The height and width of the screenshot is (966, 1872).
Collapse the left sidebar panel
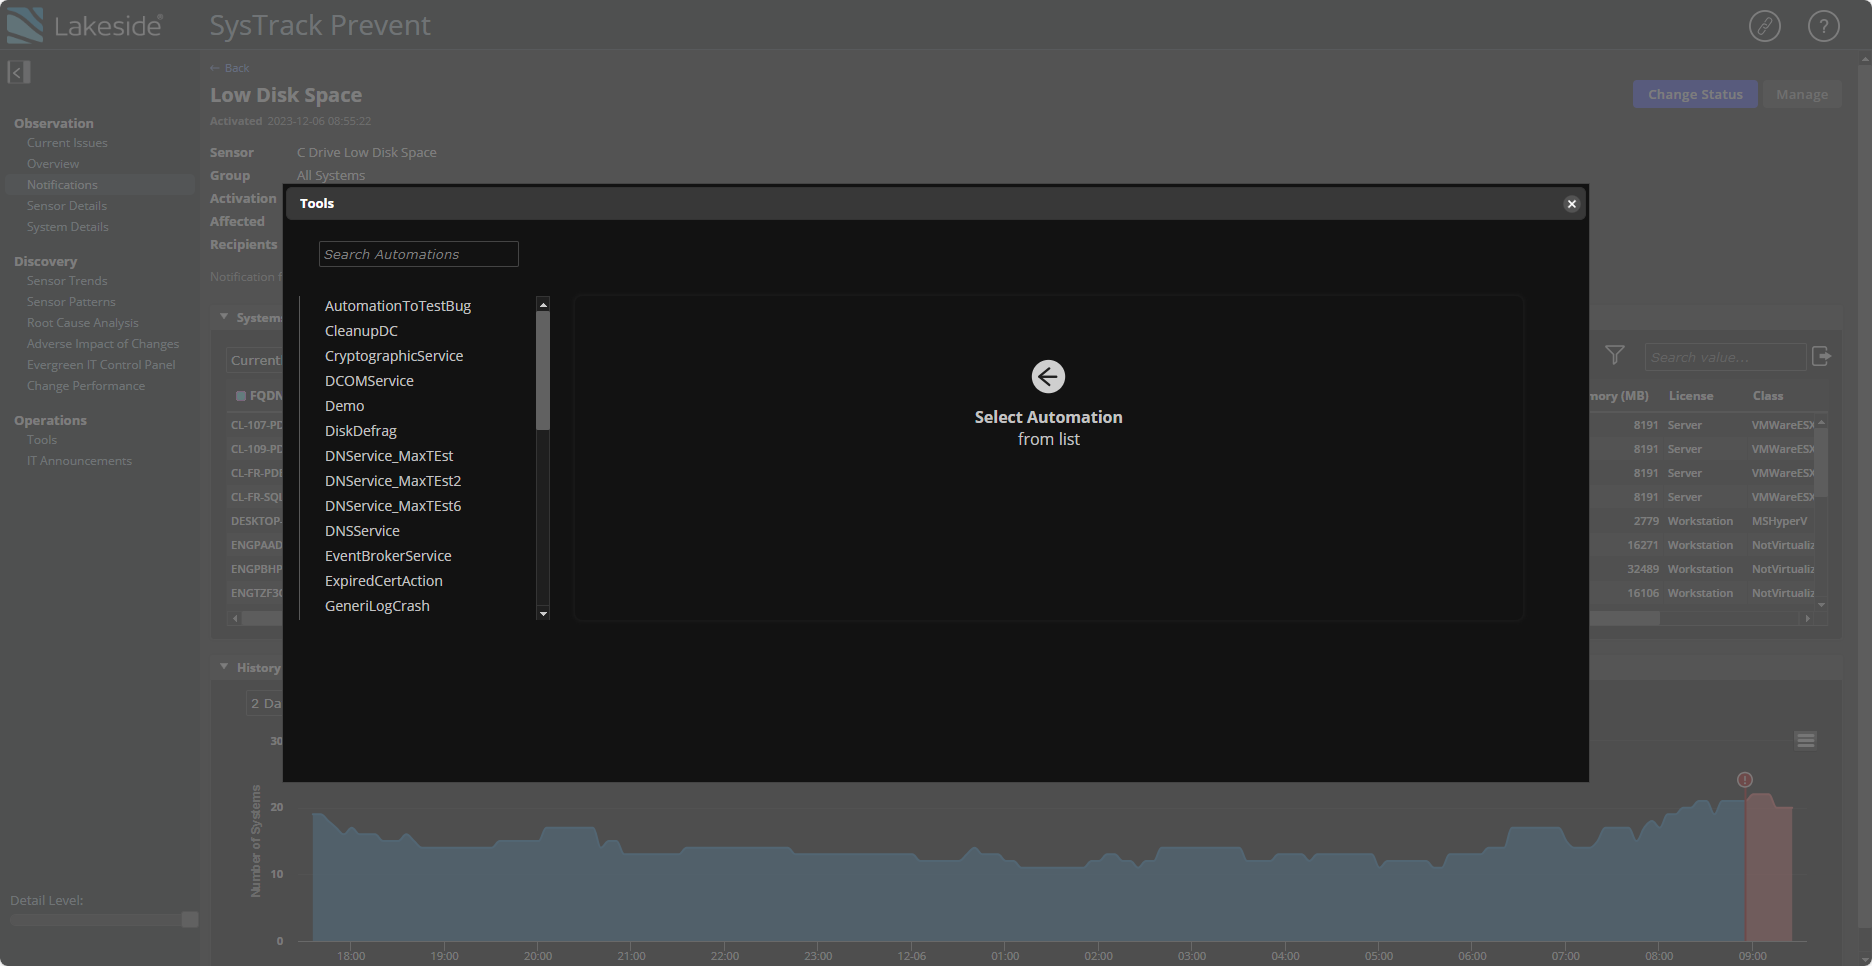click(x=19, y=72)
